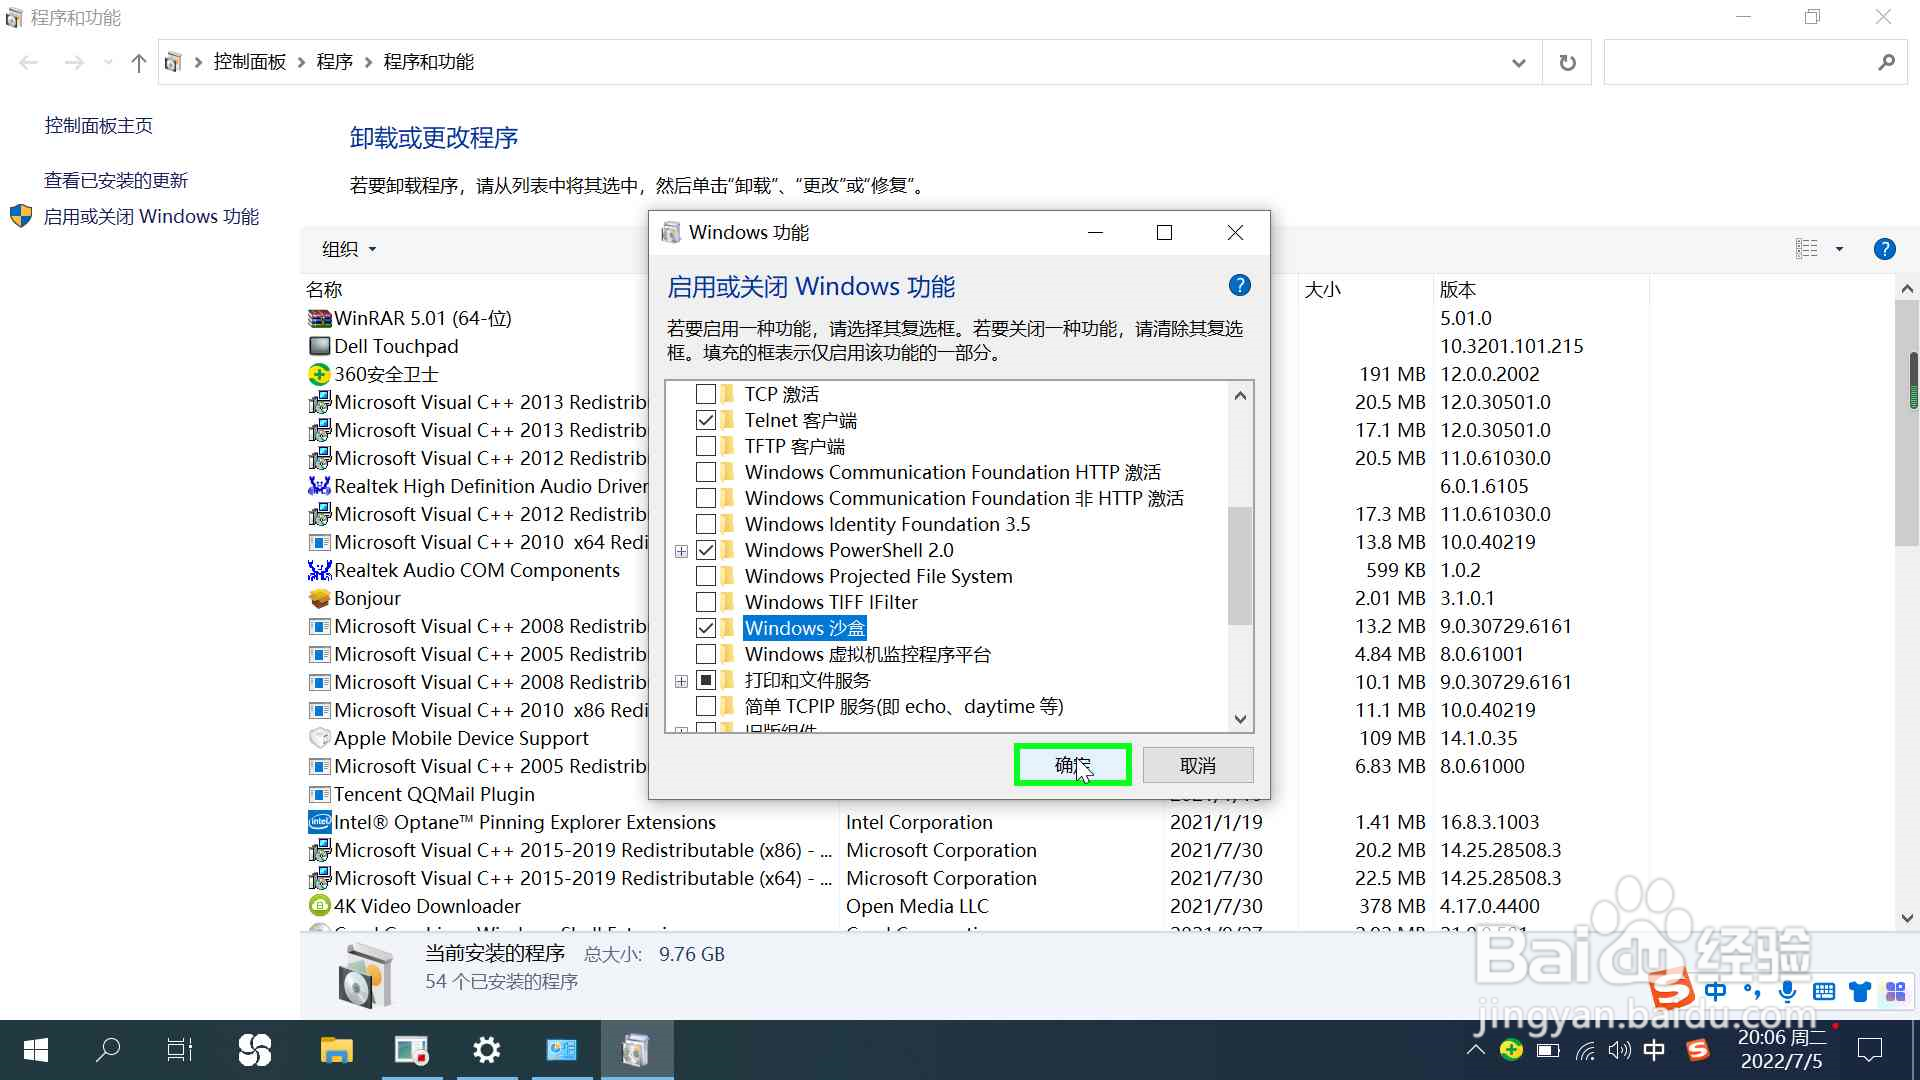
Task: Check Windows Projected File System
Action: (706, 576)
